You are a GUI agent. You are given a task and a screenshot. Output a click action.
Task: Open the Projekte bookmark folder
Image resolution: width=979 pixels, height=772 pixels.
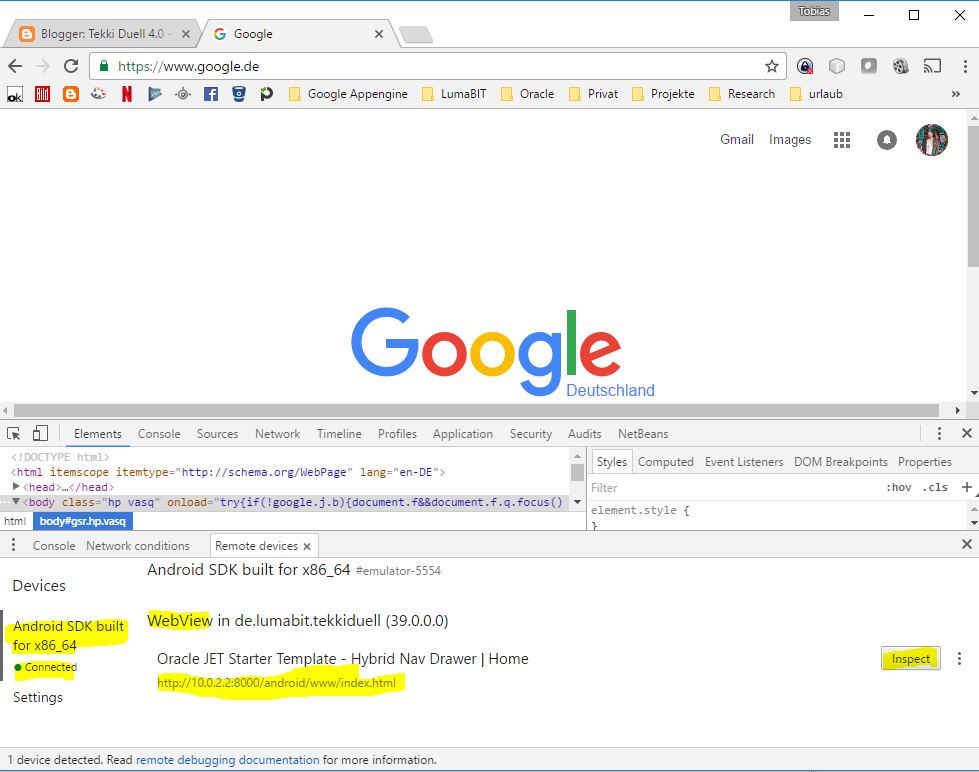pos(663,94)
